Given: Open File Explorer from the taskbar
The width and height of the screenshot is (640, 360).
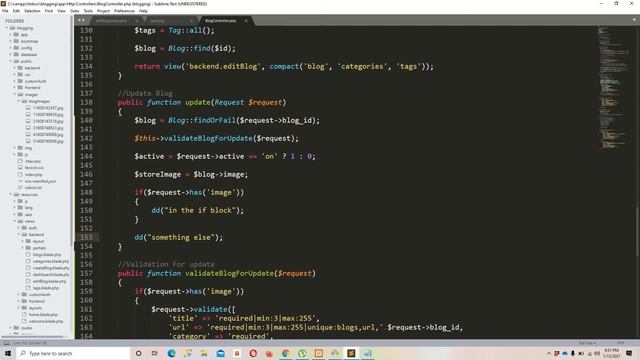Looking at the screenshot, I should coord(204,353).
